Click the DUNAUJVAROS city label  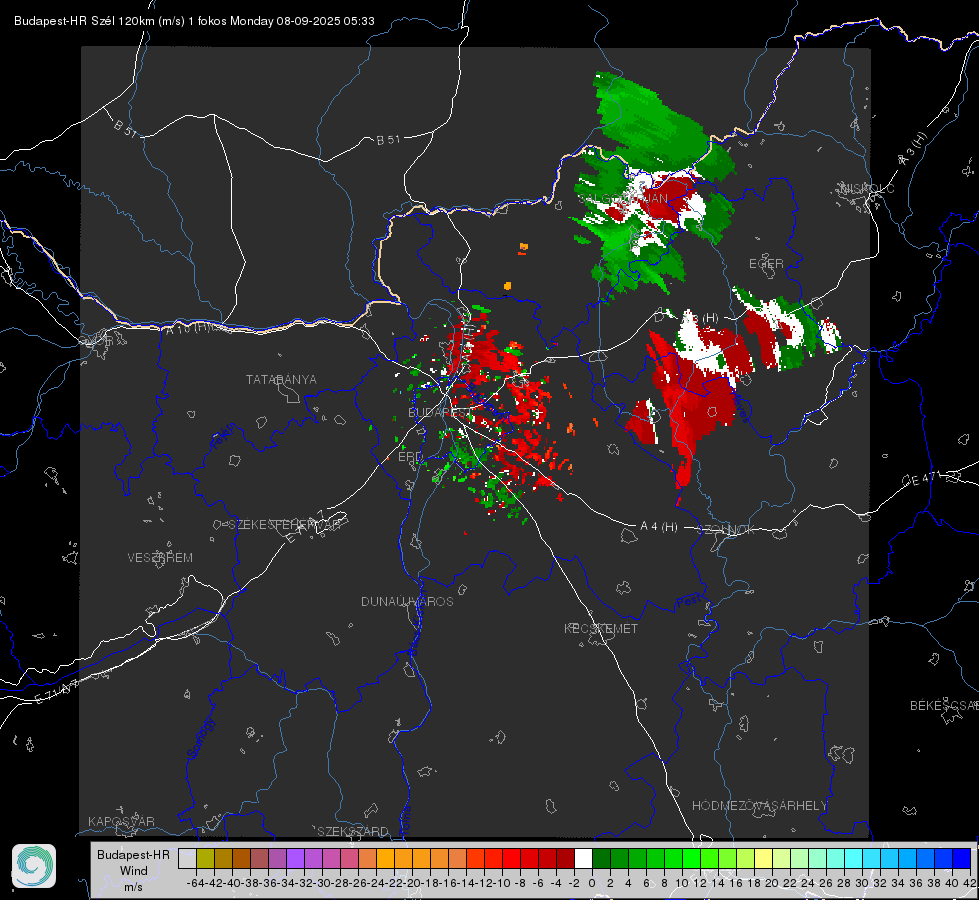(407, 601)
